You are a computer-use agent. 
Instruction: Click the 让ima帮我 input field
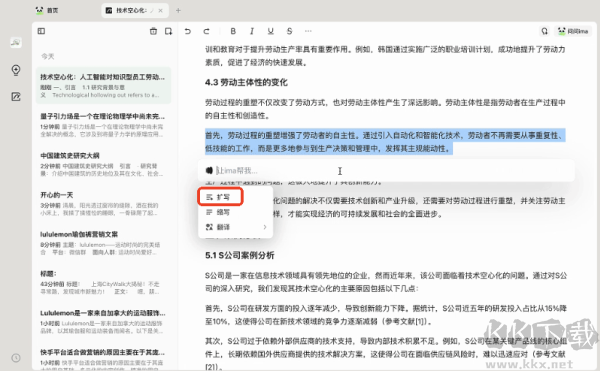point(386,171)
